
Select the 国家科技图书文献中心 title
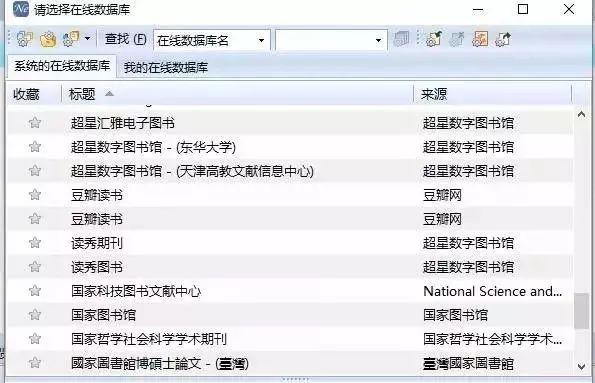(x=136, y=291)
